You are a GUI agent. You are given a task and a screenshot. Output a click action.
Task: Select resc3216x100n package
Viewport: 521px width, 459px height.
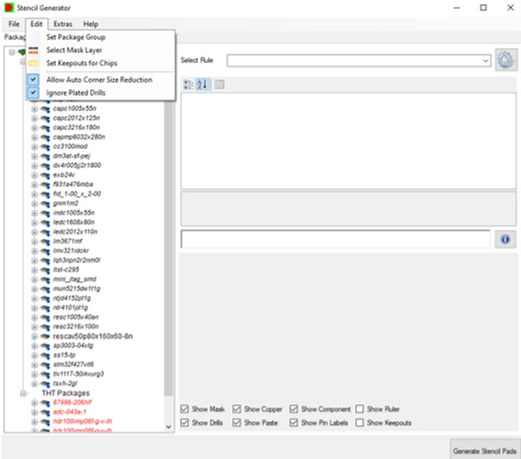[76, 327]
